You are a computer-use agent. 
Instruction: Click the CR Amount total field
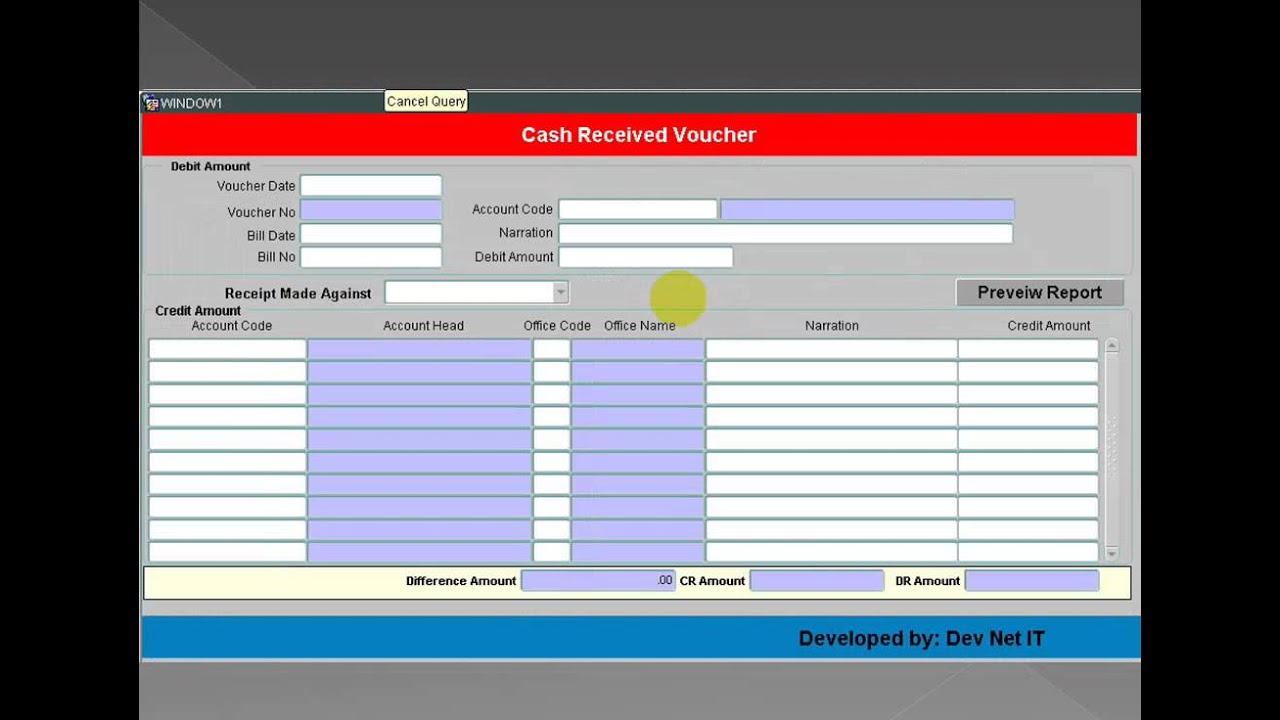[817, 581]
